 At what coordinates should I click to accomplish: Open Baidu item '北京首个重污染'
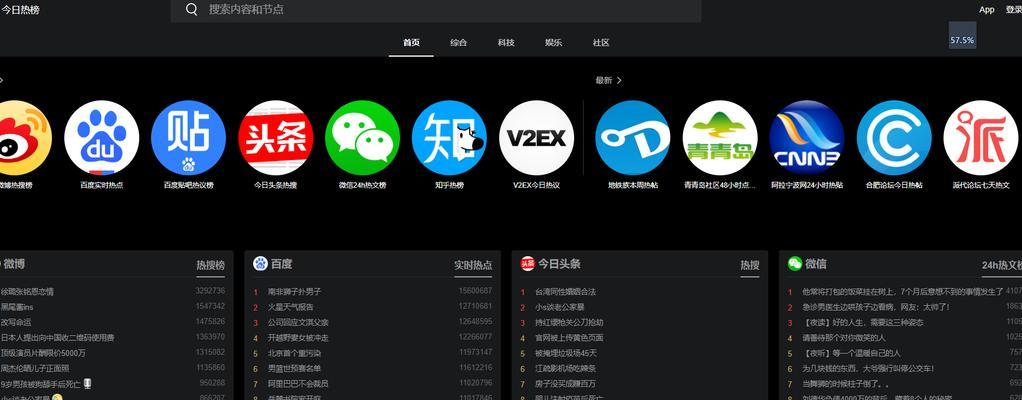coord(294,354)
